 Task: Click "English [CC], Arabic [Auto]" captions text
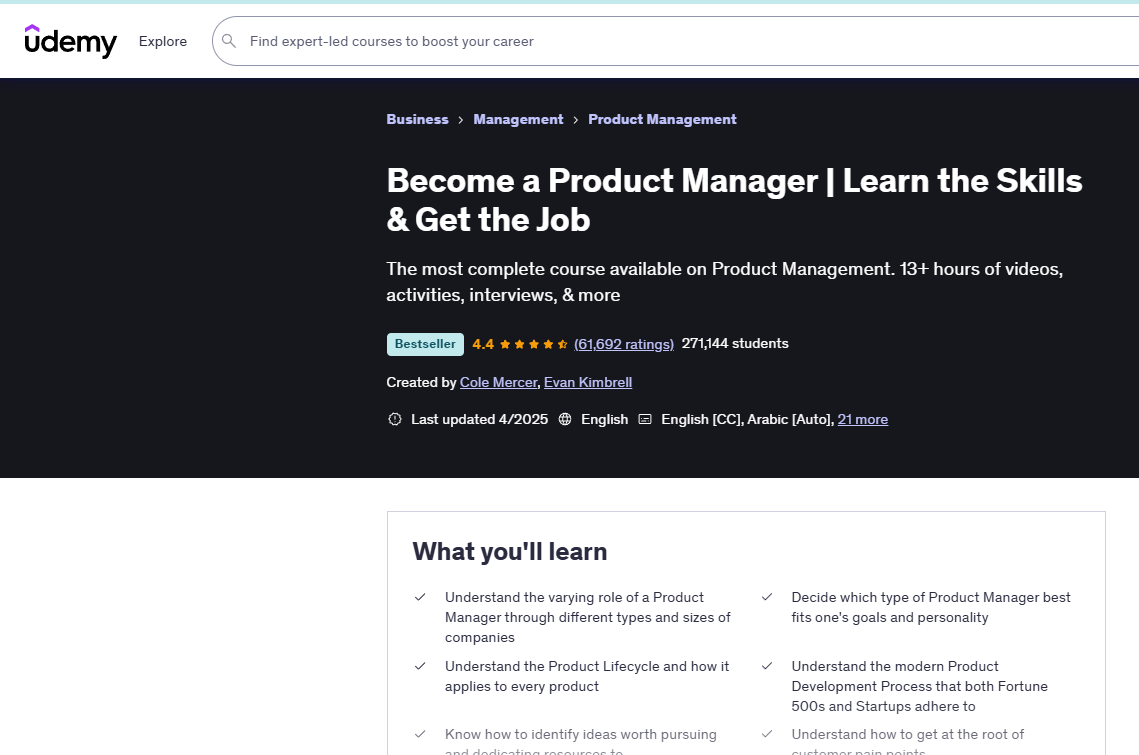(x=747, y=419)
